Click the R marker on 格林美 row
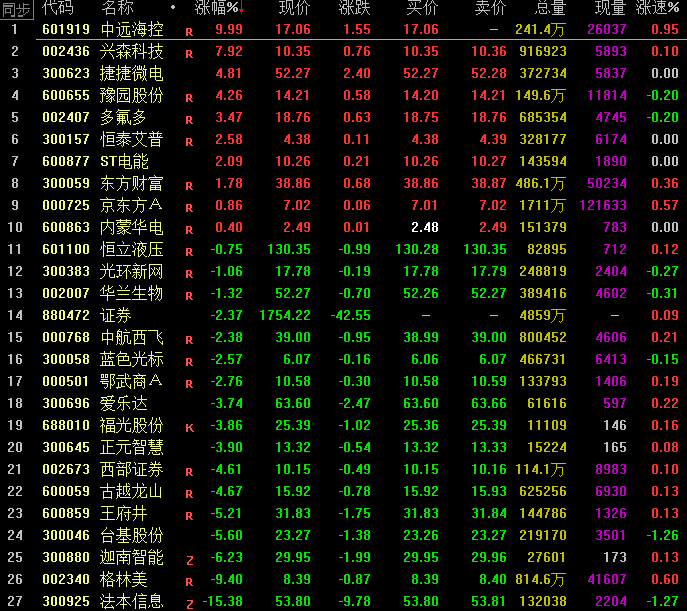The image size is (687, 611). (x=189, y=582)
